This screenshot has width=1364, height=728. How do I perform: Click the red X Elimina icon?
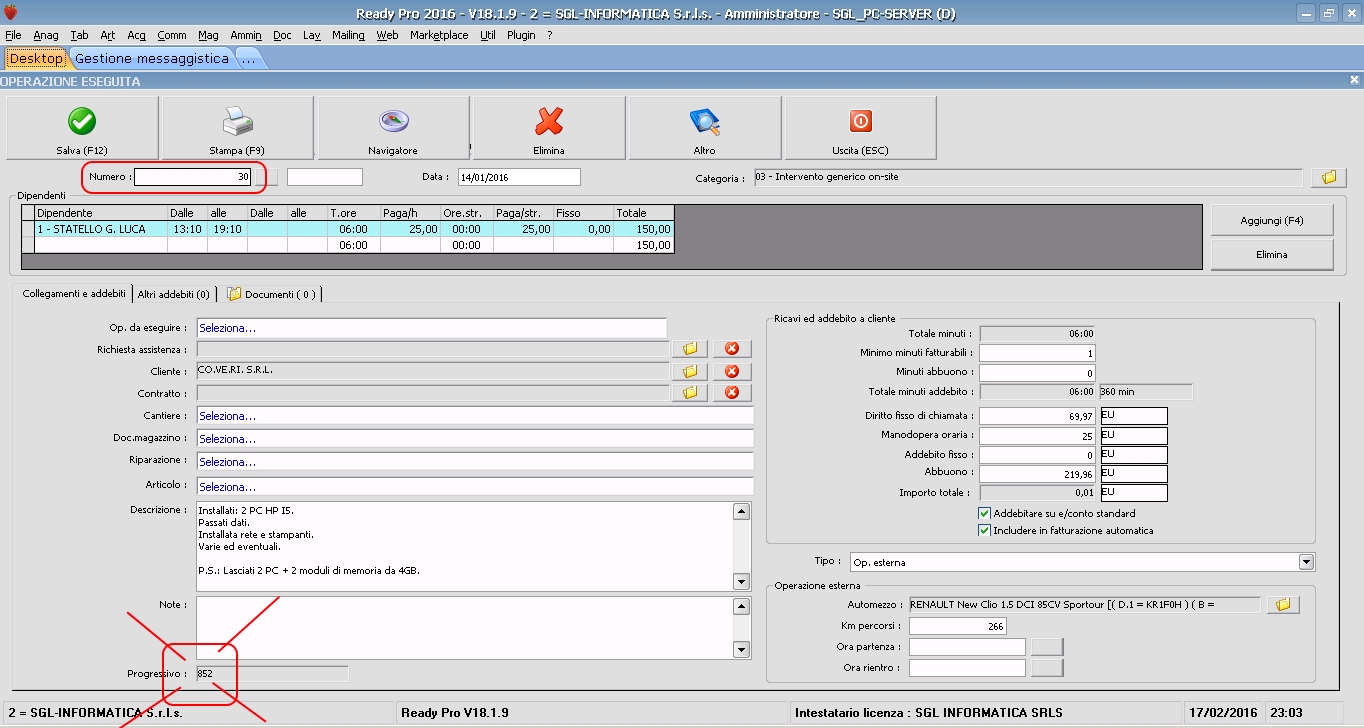tap(549, 122)
